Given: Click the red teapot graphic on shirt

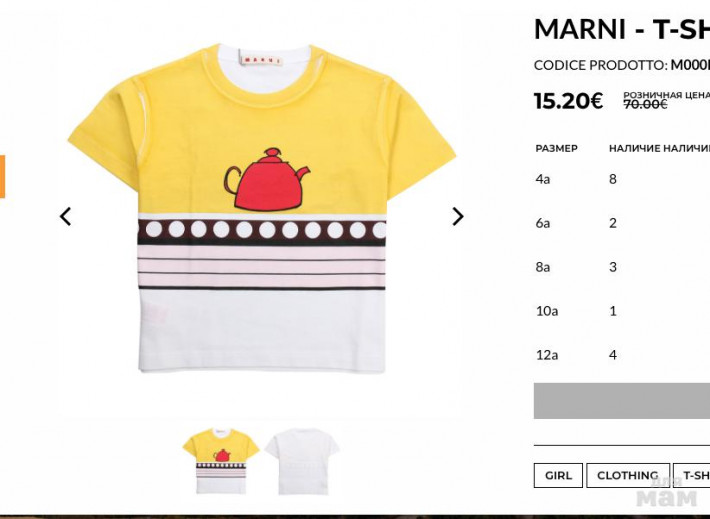Looking at the screenshot, I should click(267, 179).
